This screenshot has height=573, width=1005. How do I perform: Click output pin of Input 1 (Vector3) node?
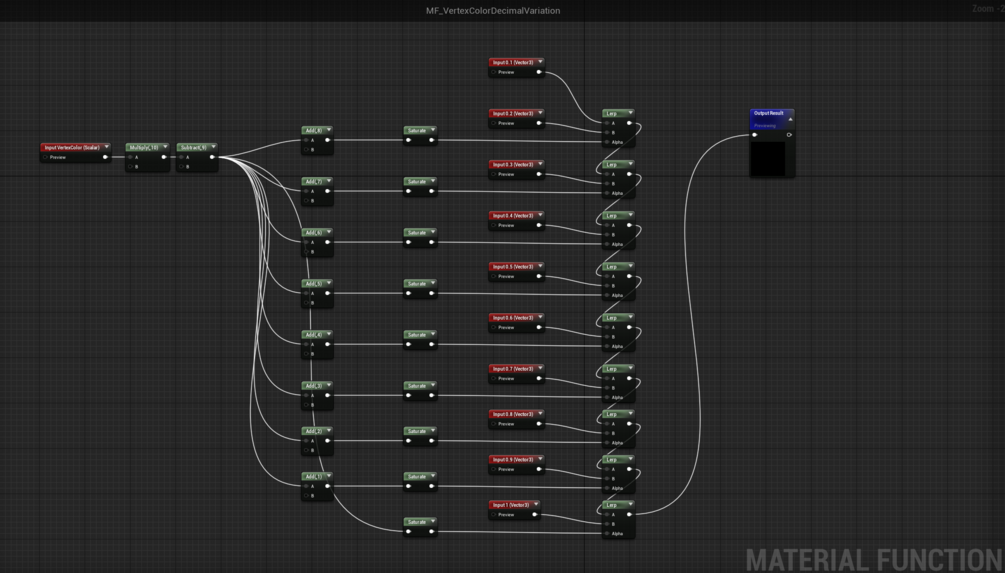click(x=535, y=515)
